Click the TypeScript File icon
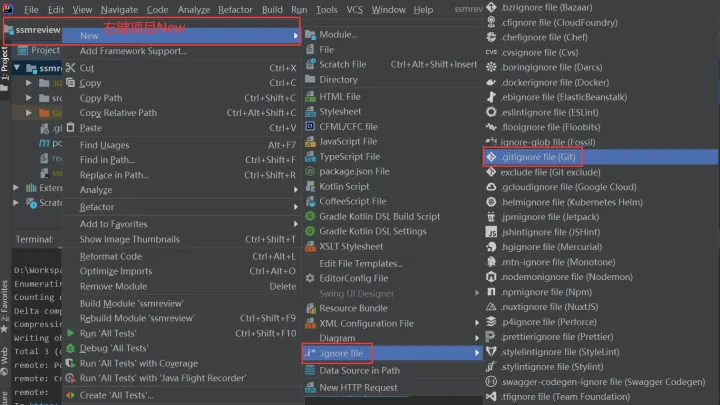 (x=310, y=157)
